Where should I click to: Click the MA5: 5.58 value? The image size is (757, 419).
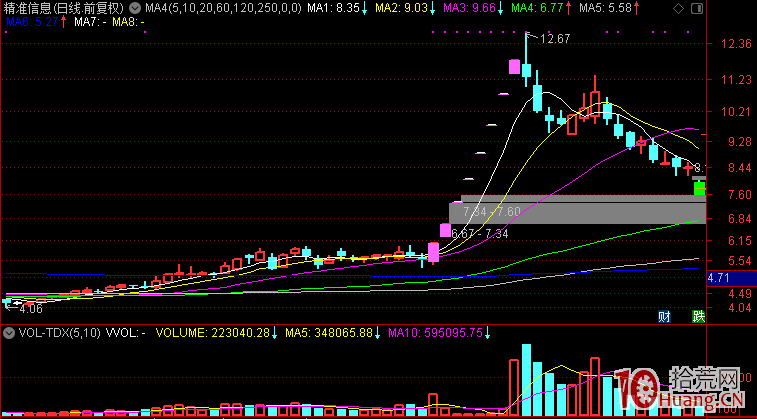pos(605,8)
